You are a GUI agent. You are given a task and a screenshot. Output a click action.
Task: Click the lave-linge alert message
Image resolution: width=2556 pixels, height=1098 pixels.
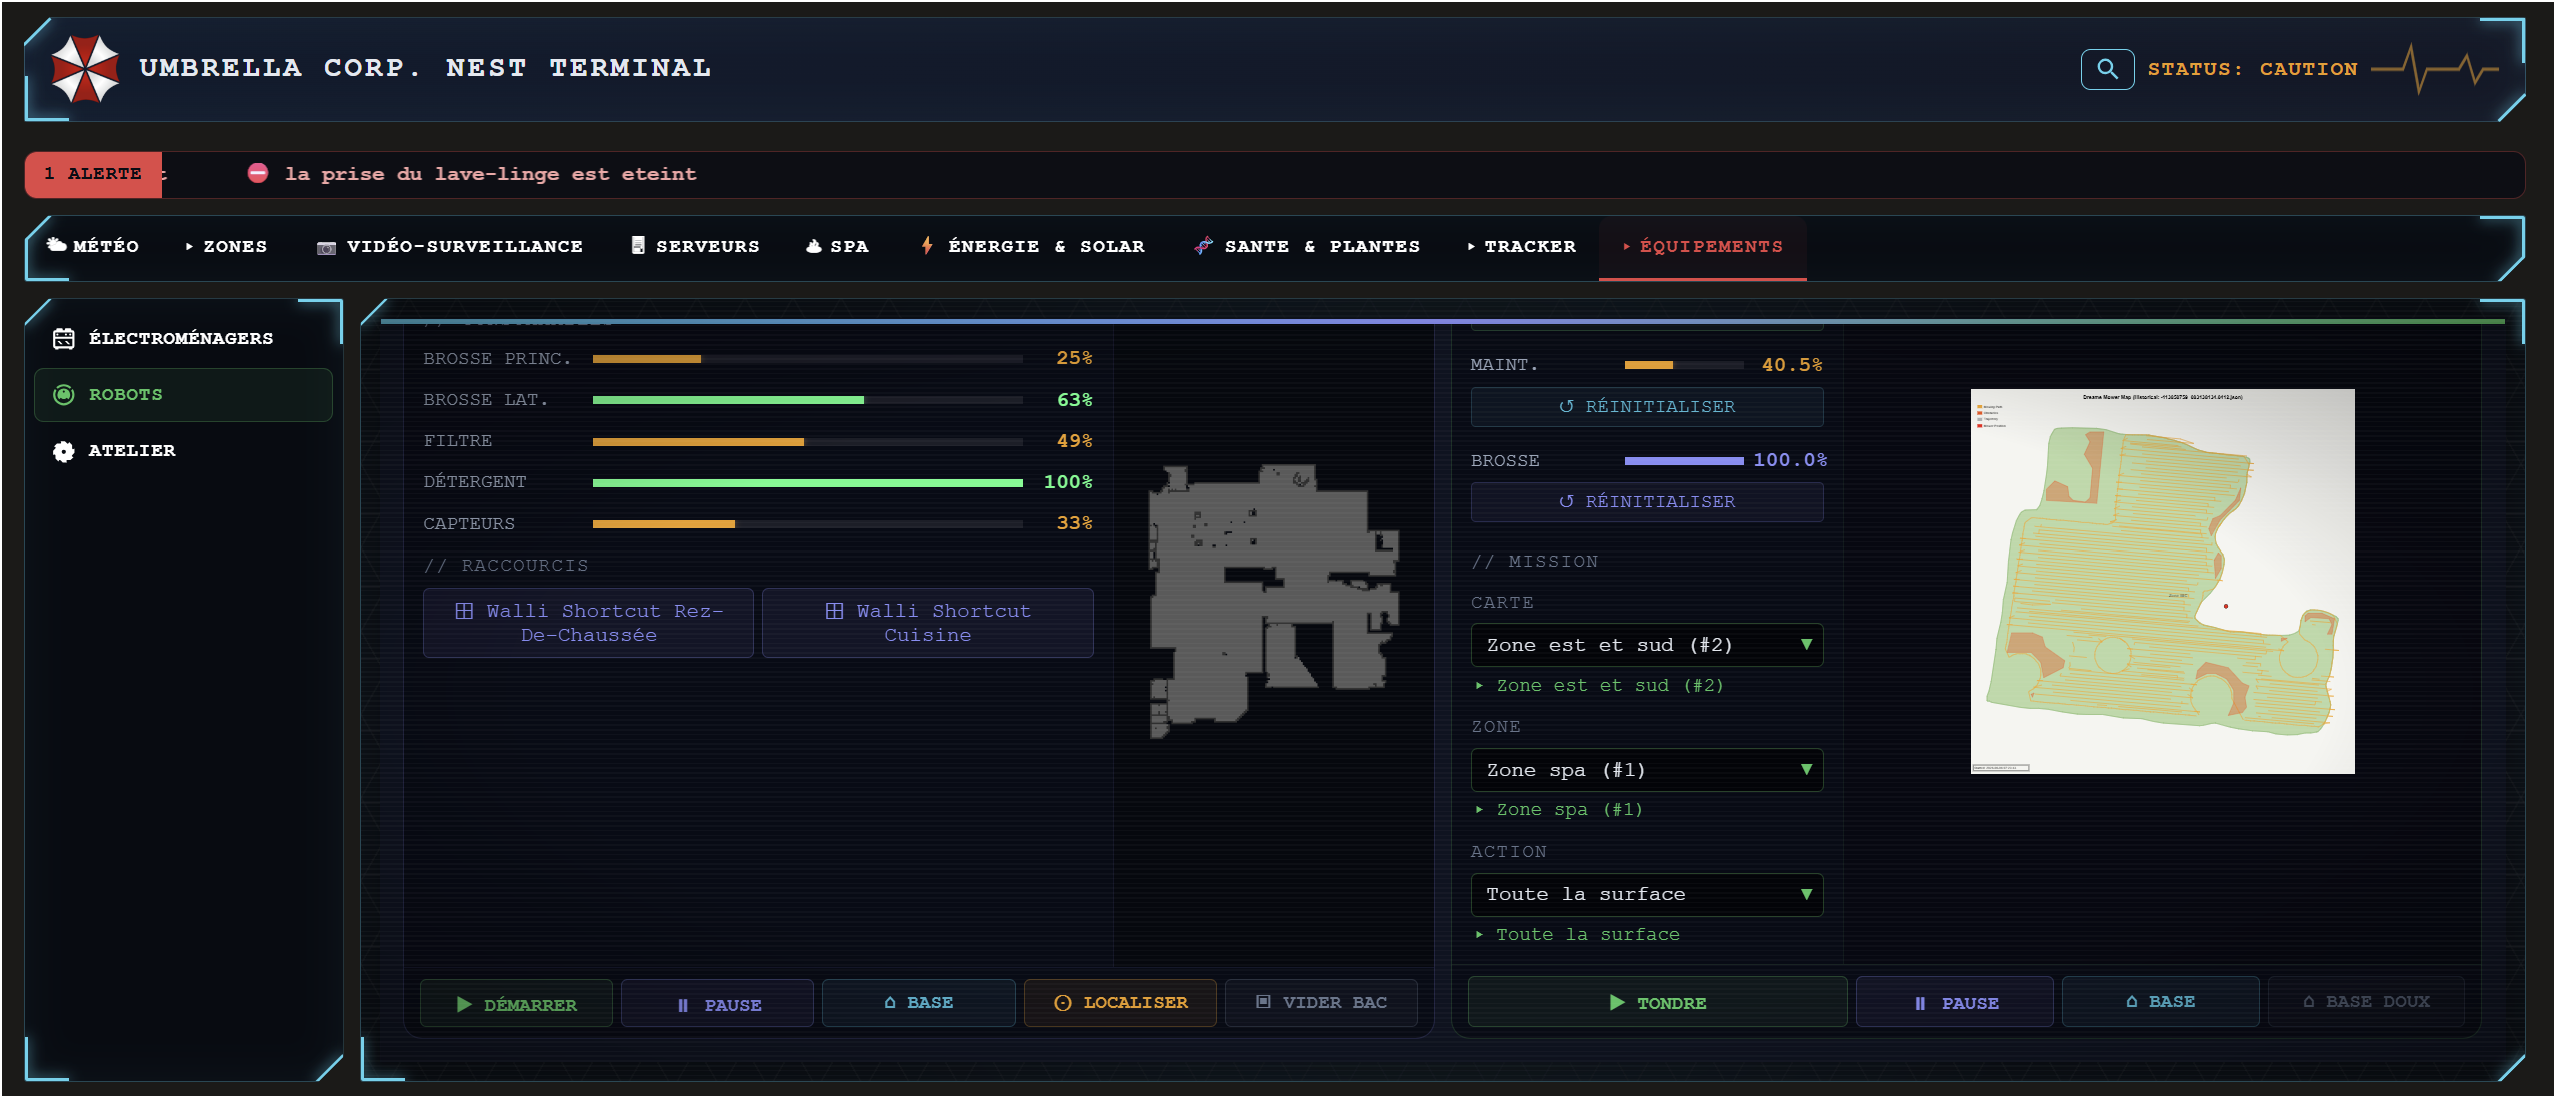tap(490, 174)
